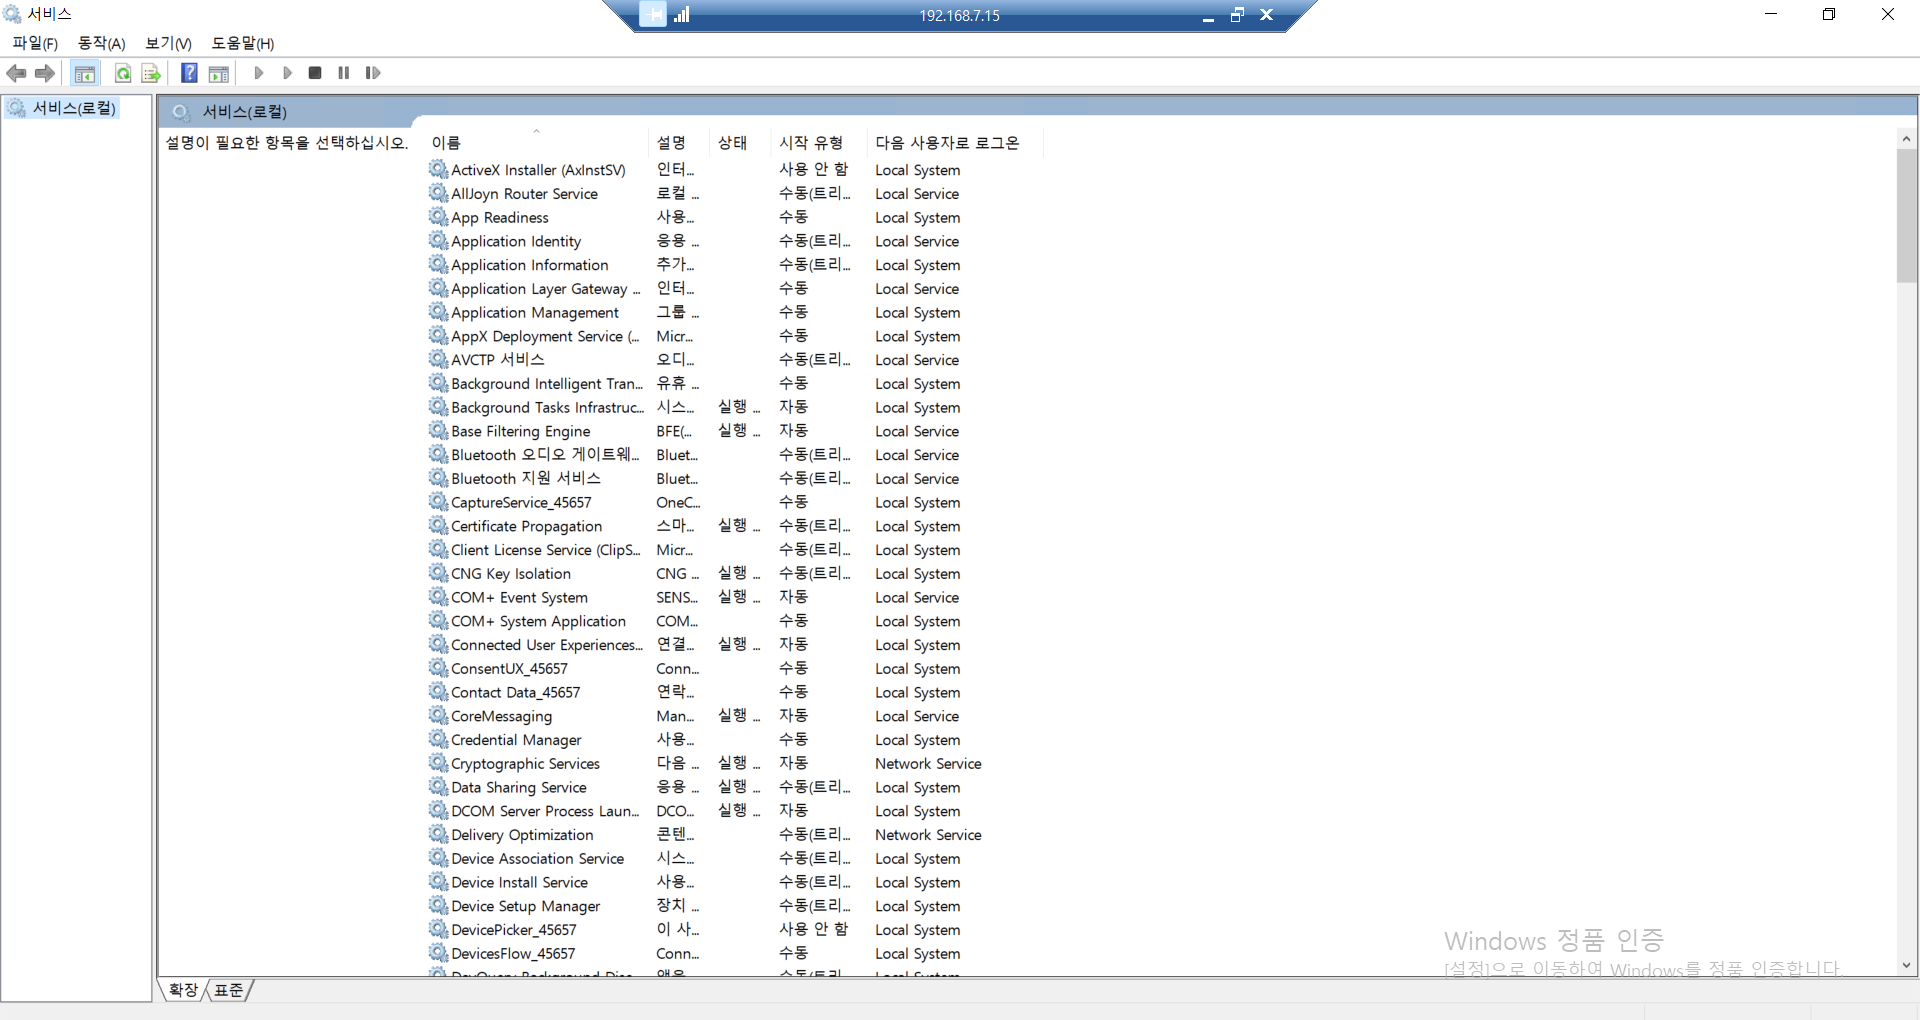Select the Delivery Optimization service
1920x1020 pixels.
522,835
